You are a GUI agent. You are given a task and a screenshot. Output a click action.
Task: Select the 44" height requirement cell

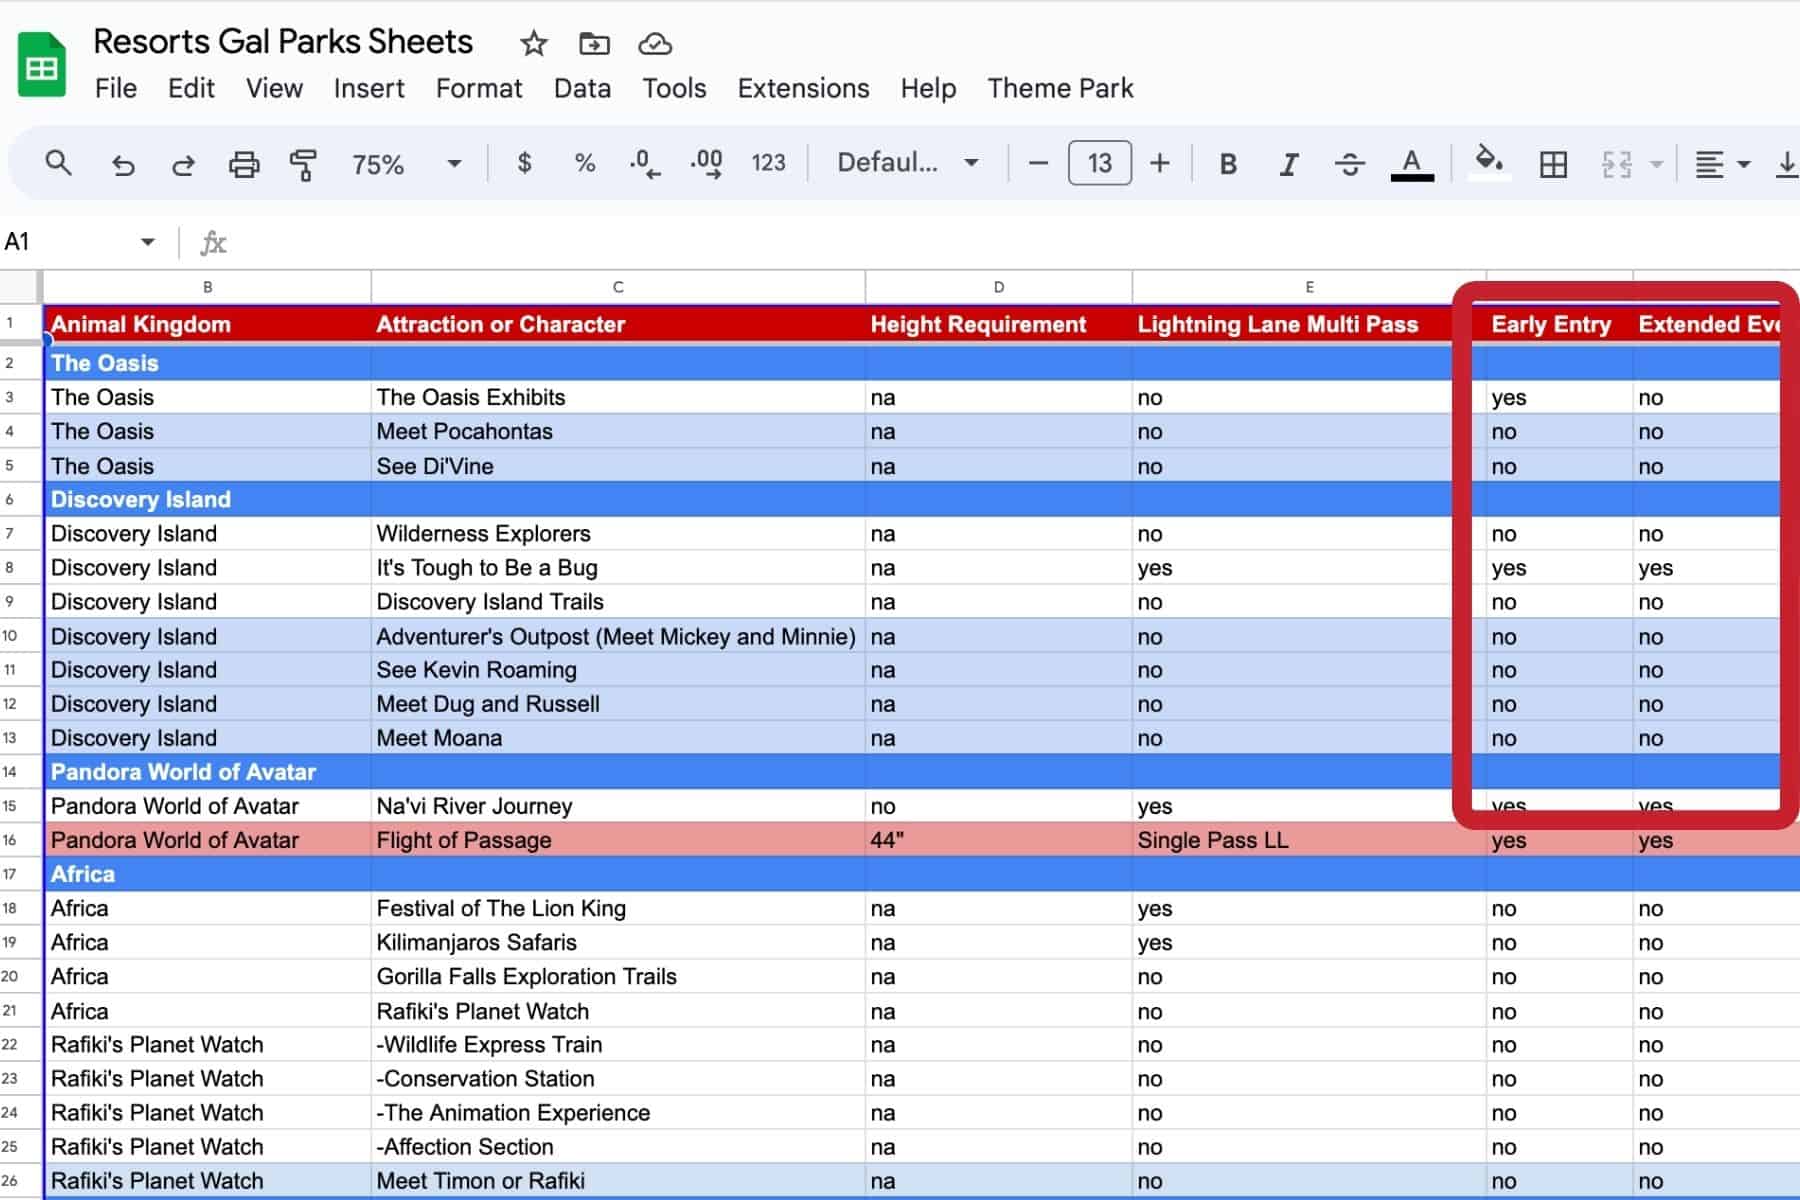pos(998,840)
